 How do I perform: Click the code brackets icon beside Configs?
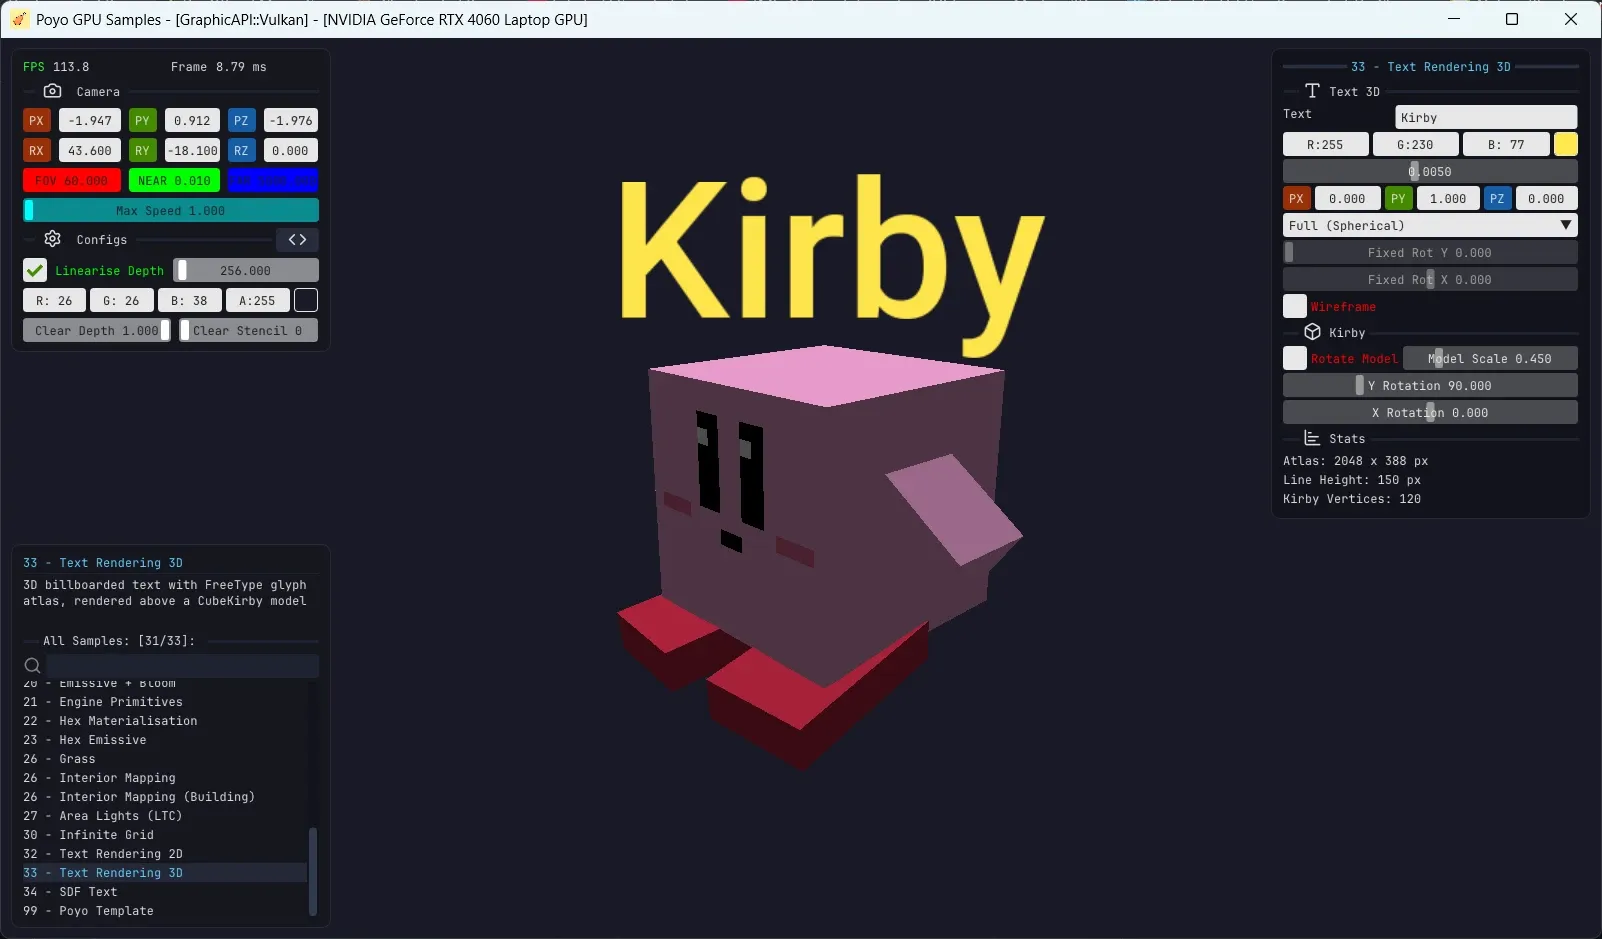(297, 239)
